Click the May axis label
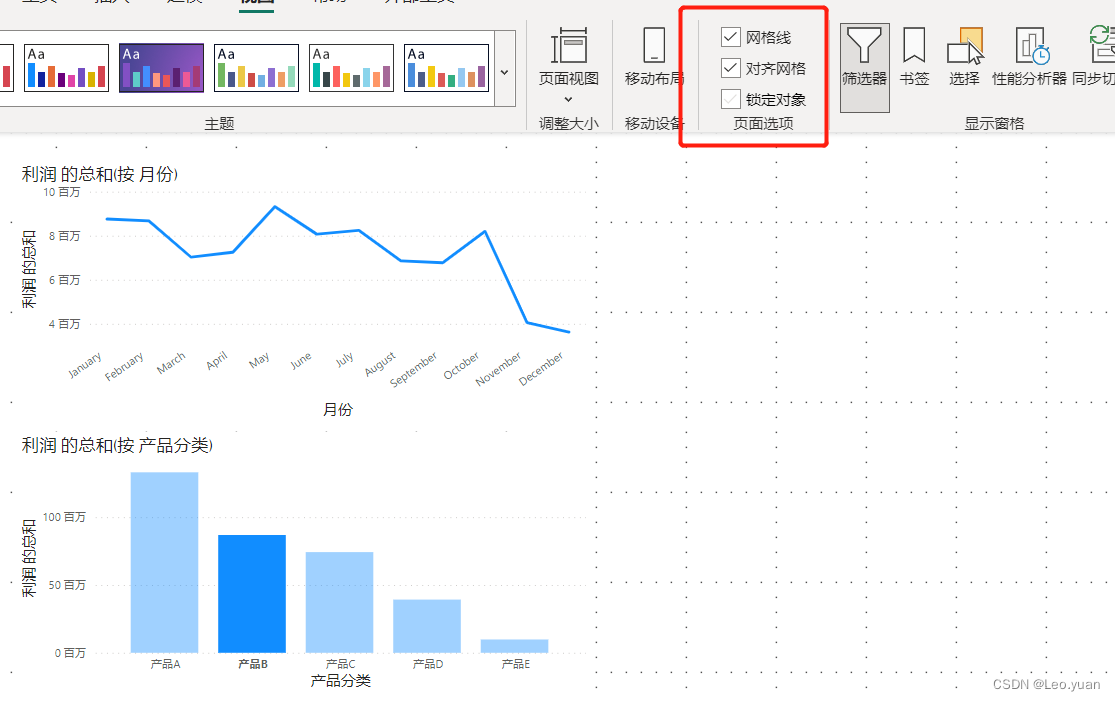1115x701 pixels. (260, 360)
